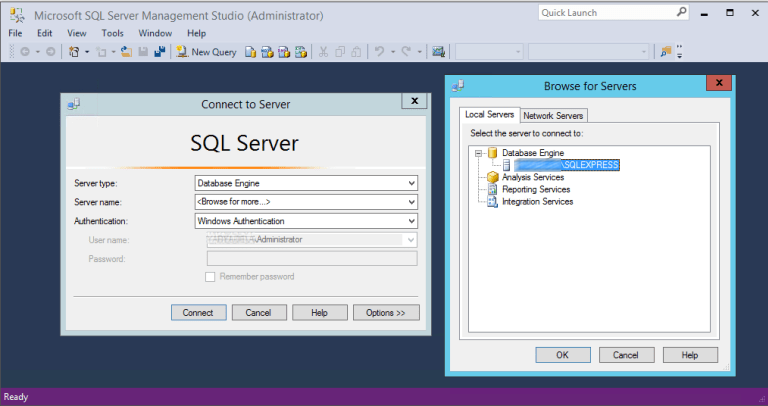Click the Analysis Services cube icon
This screenshot has width=768, height=406.
(493, 177)
